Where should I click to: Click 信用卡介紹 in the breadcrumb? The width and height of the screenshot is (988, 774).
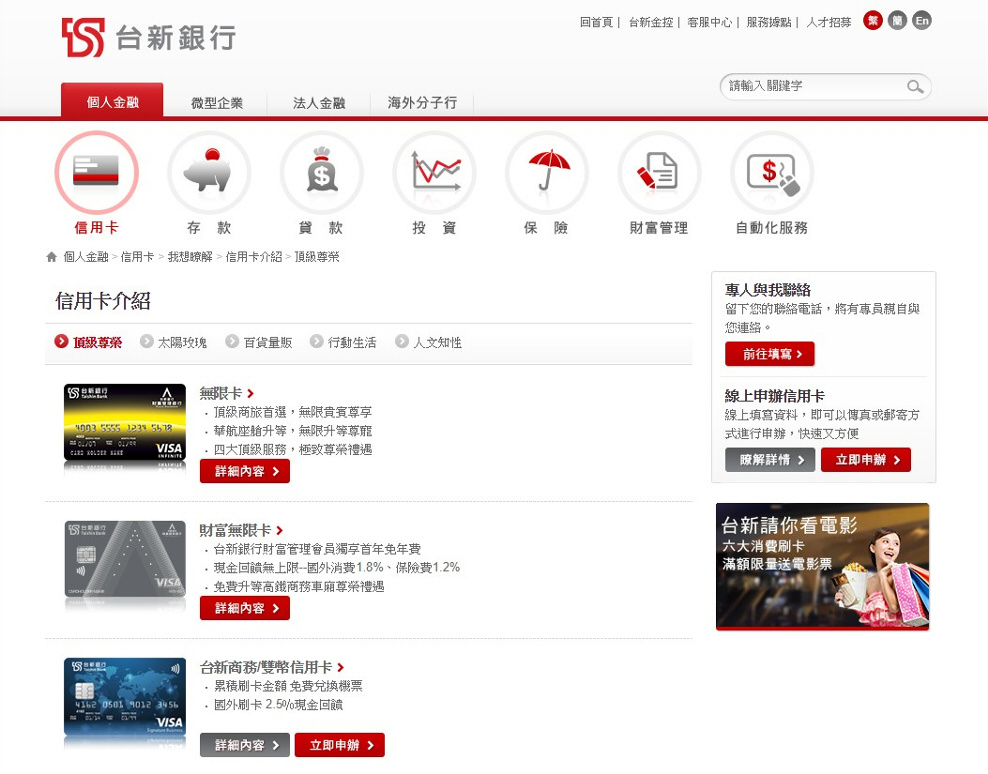coord(254,257)
